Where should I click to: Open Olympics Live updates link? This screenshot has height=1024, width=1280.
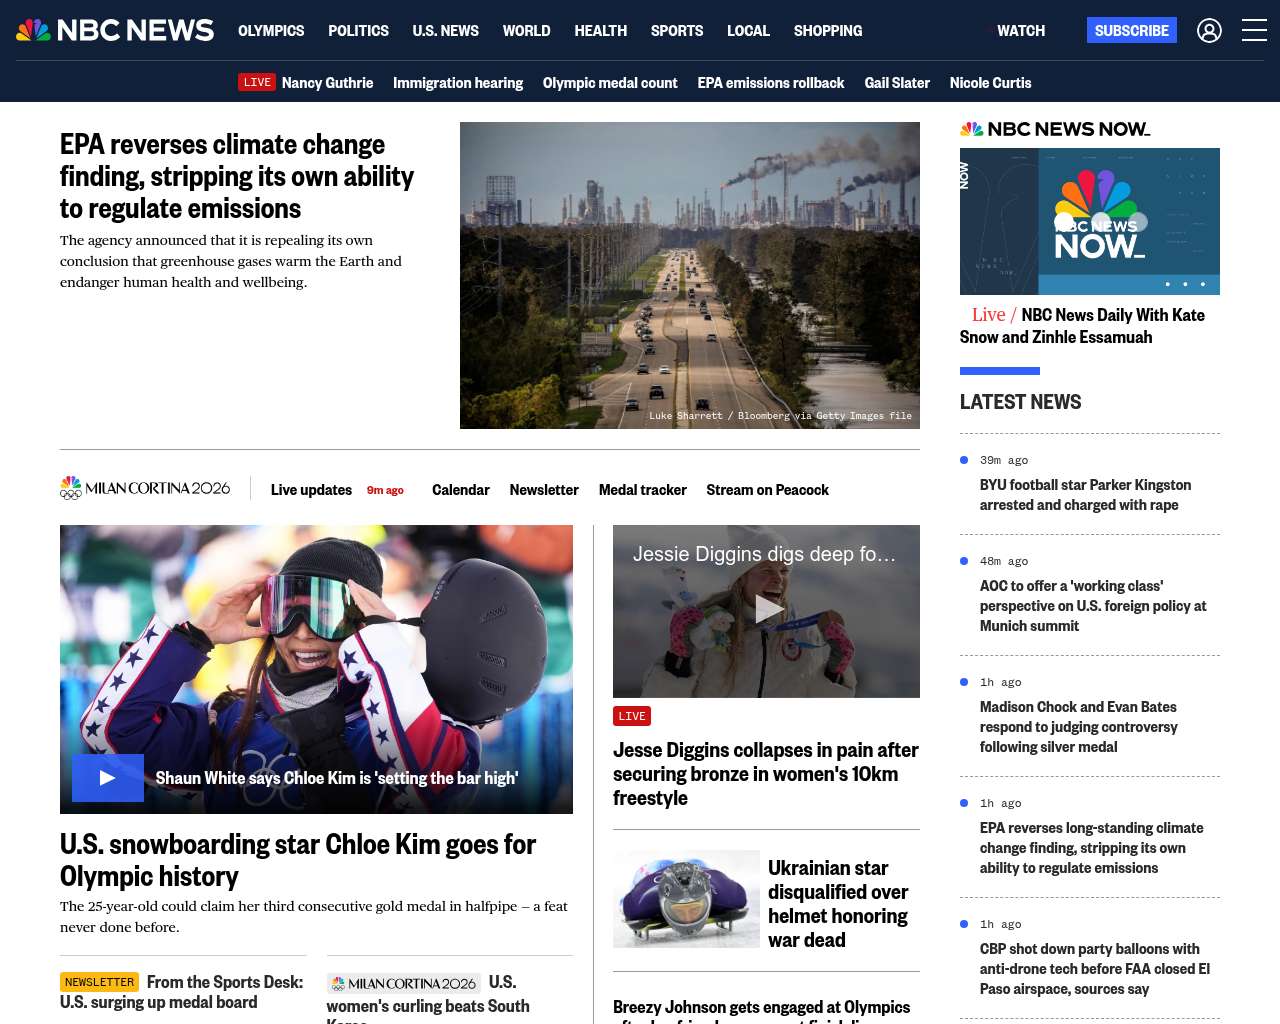311,490
